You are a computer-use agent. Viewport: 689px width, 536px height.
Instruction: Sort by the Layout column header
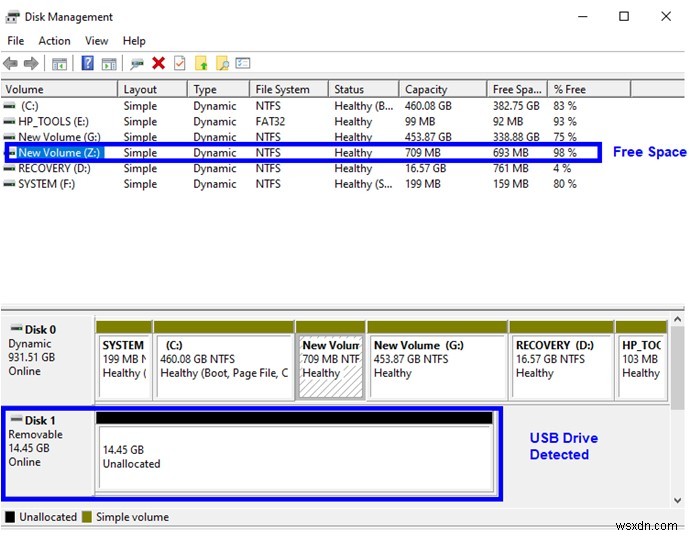152,89
